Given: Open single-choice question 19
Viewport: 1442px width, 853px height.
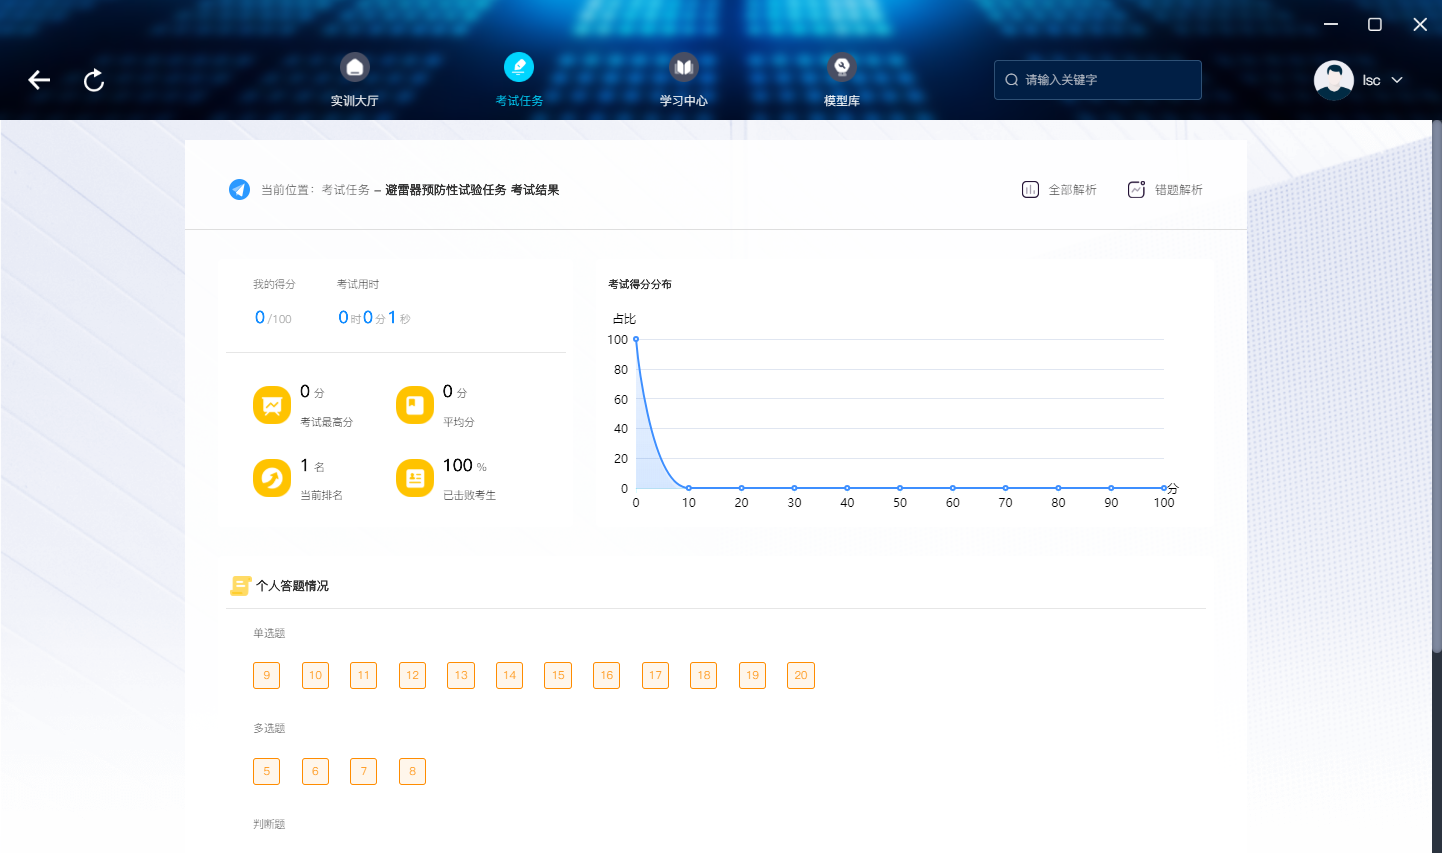Looking at the screenshot, I should [x=752, y=675].
